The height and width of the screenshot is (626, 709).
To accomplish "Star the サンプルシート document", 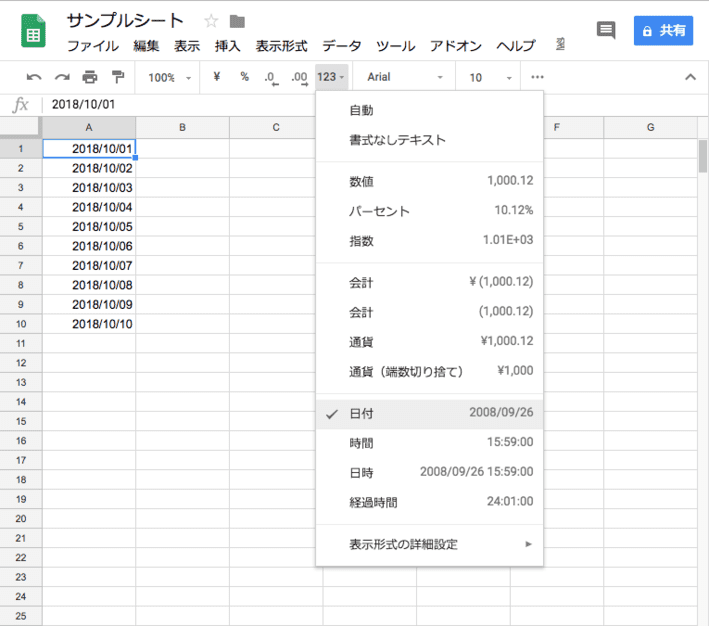I will (x=211, y=21).
